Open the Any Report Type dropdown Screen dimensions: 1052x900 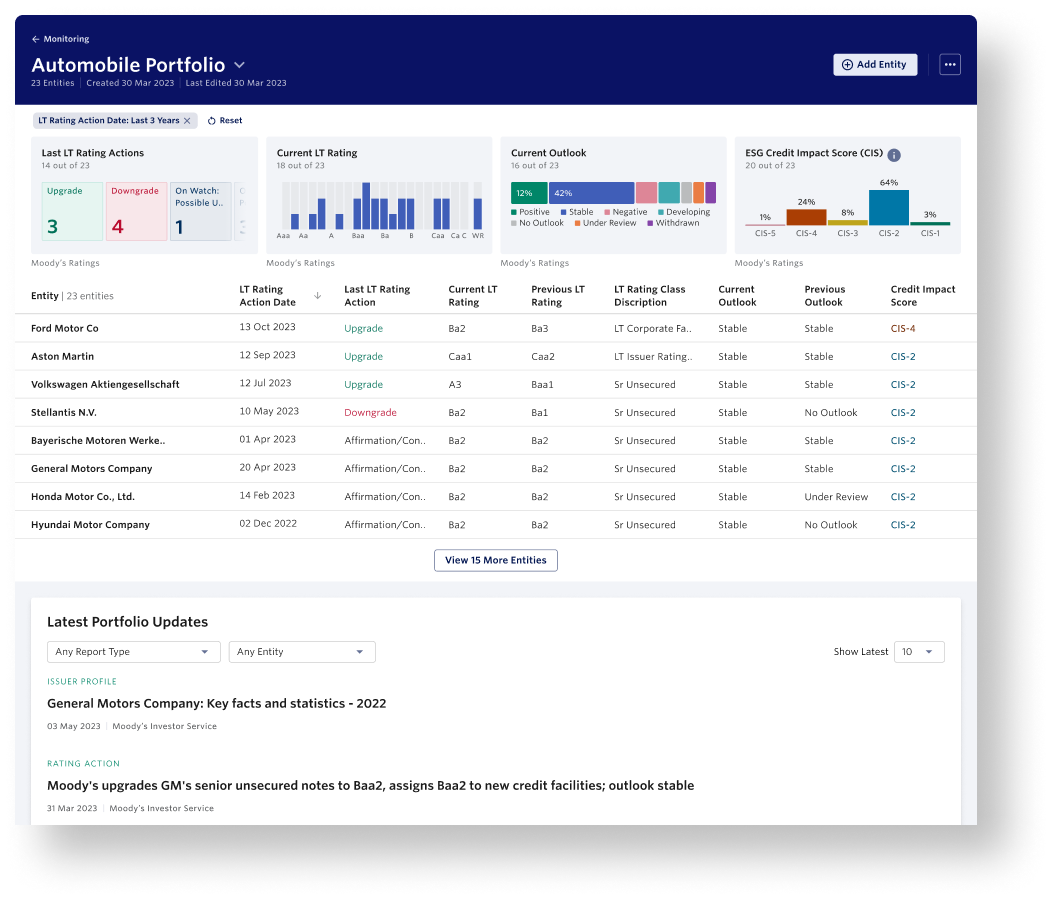(134, 652)
